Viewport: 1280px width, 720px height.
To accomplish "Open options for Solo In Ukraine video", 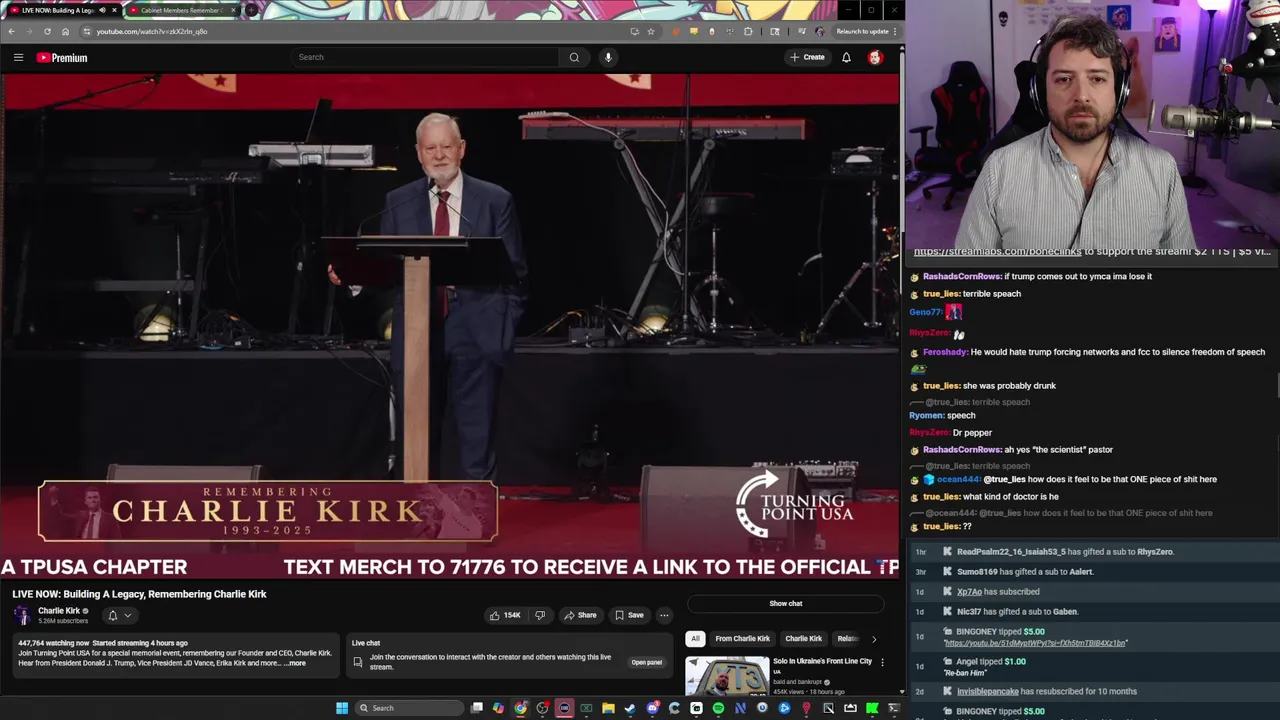I will (882, 662).
